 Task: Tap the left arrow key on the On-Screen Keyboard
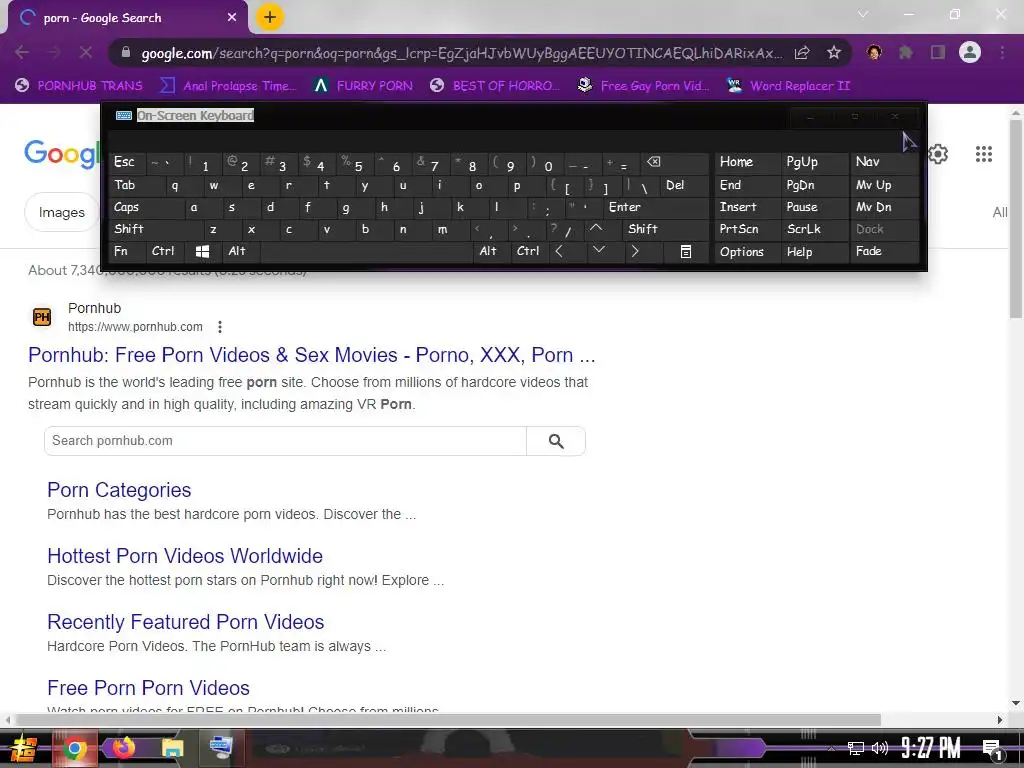point(559,251)
